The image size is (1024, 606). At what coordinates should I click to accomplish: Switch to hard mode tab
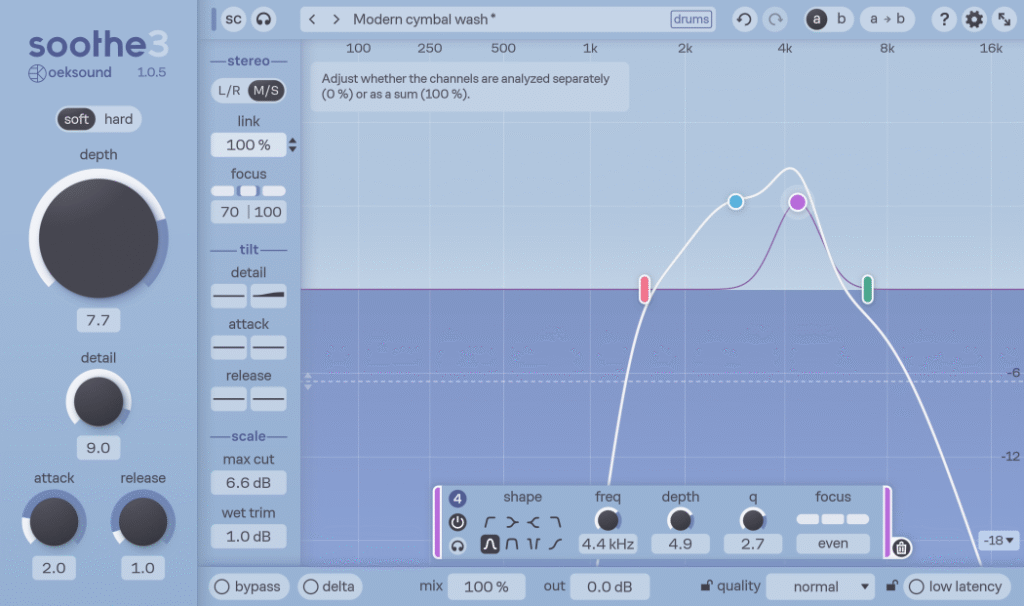118,119
